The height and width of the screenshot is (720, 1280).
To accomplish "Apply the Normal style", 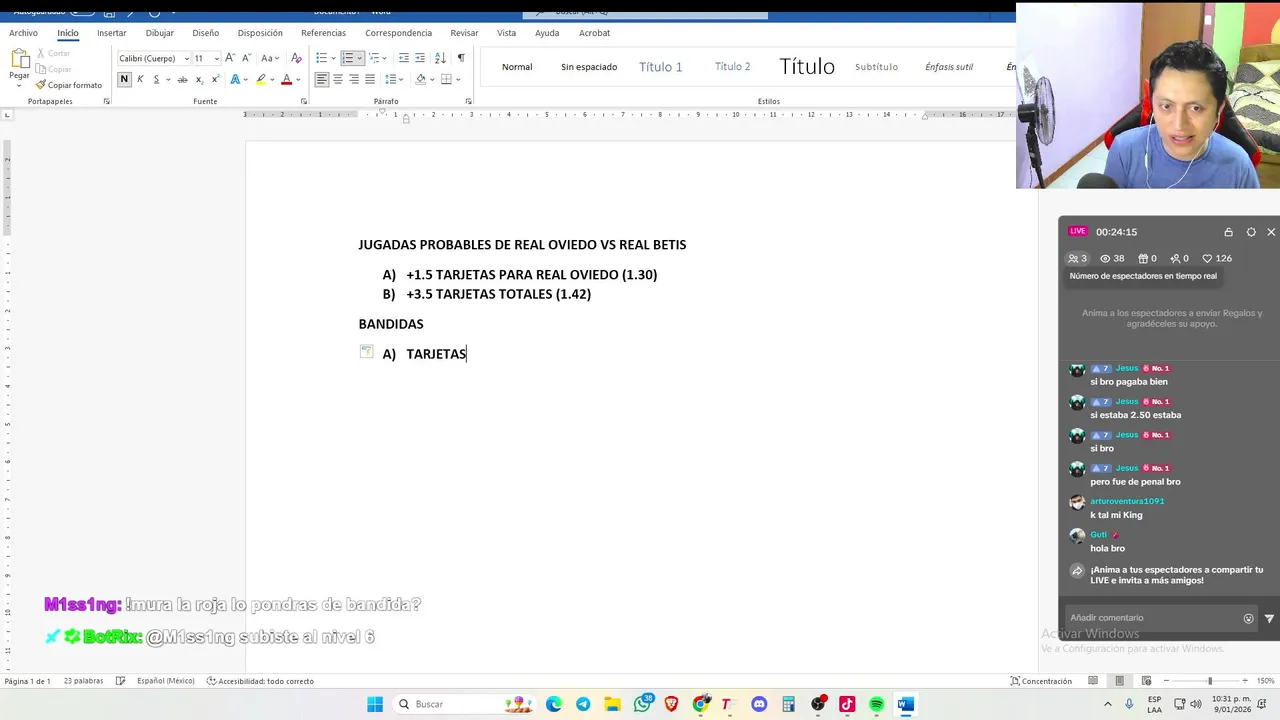I will click(517, 67).
